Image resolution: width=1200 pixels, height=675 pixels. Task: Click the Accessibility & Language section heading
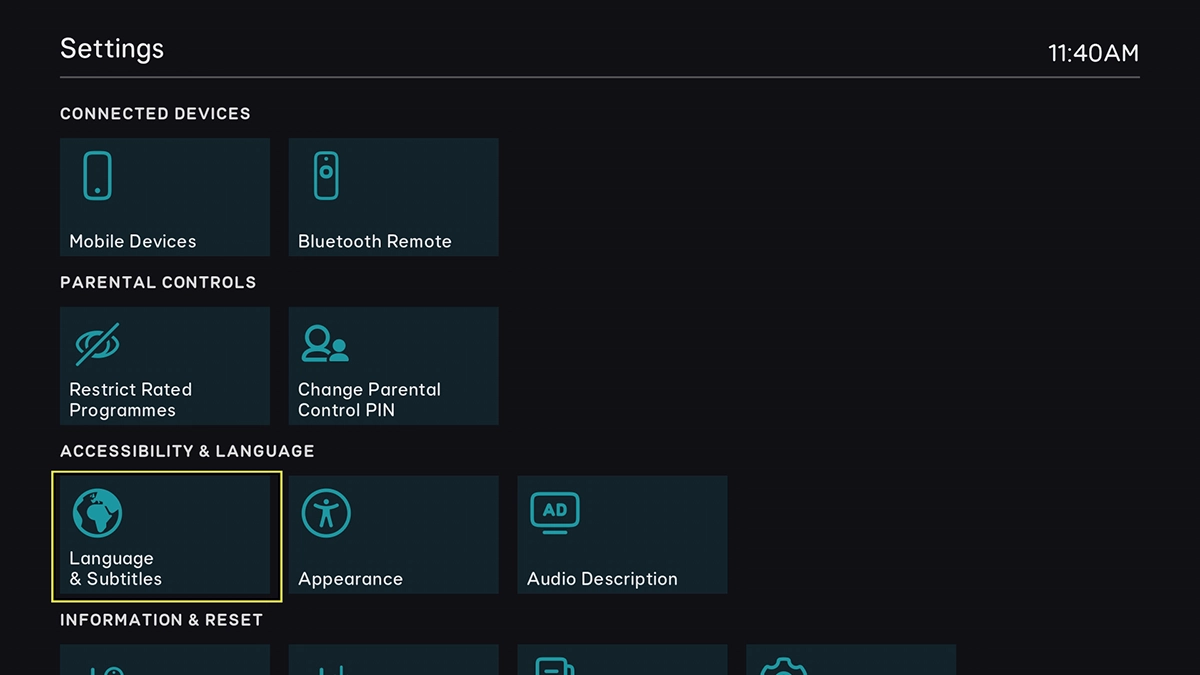coord(187,451)
